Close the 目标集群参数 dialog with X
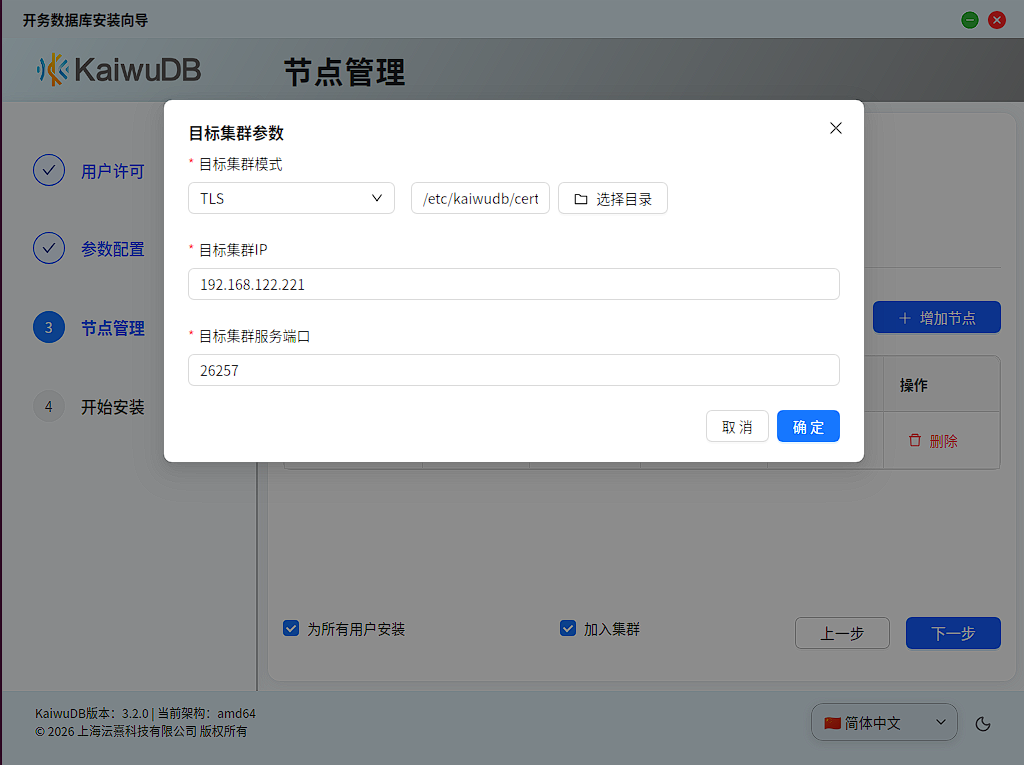 tap(835, 128)
